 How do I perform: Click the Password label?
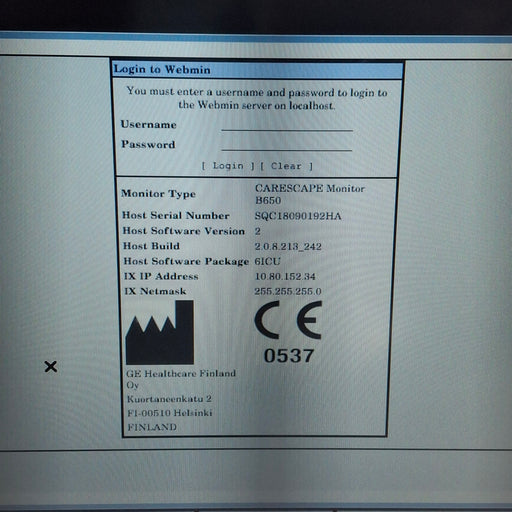(148, 144)
